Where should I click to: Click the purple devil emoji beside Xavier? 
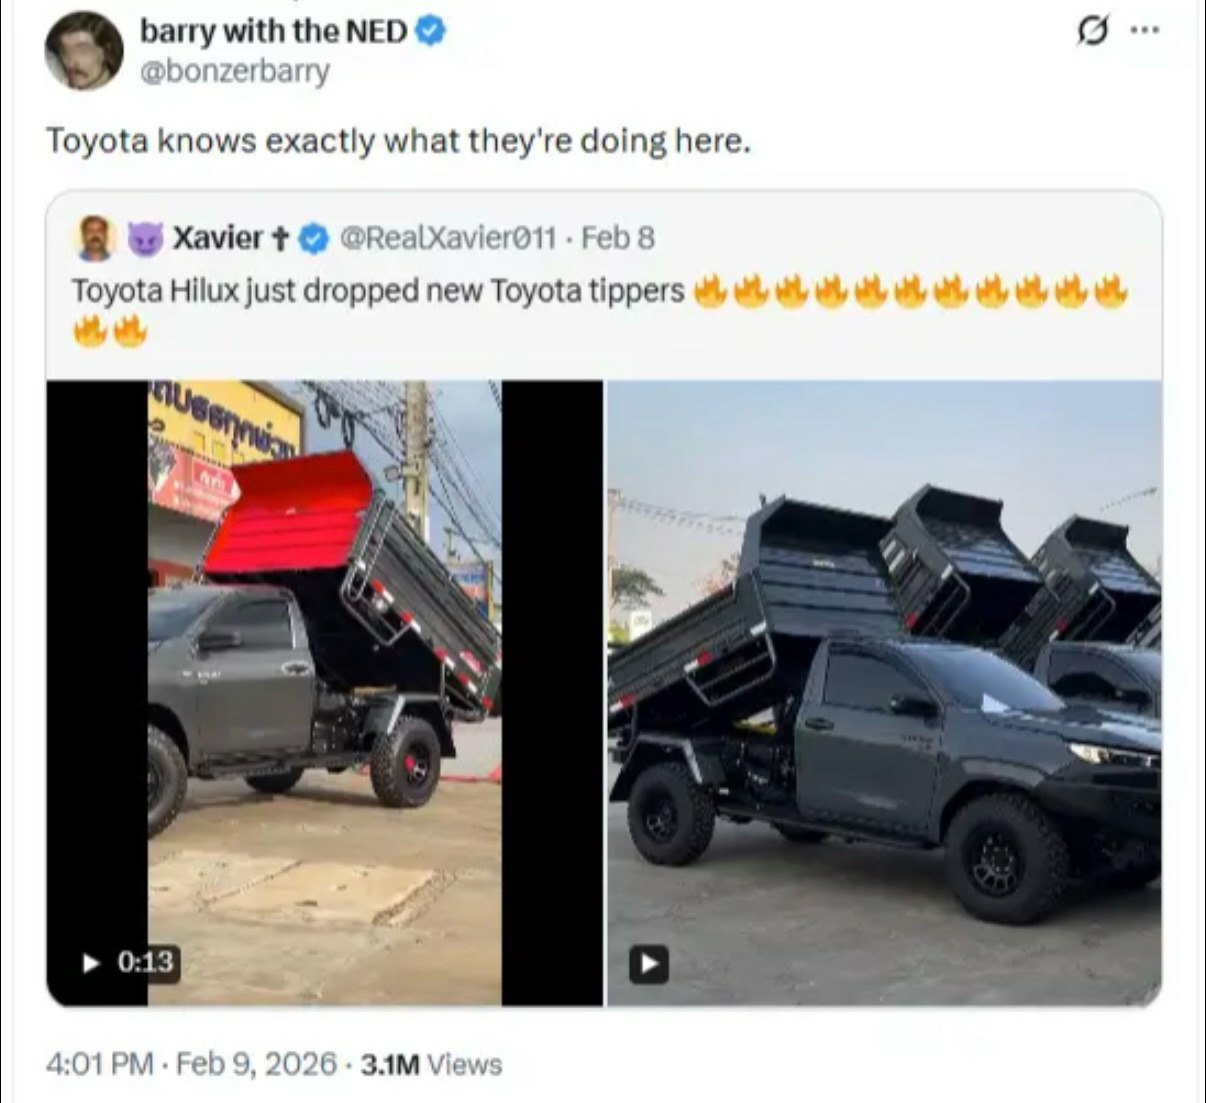click(146, 238)
